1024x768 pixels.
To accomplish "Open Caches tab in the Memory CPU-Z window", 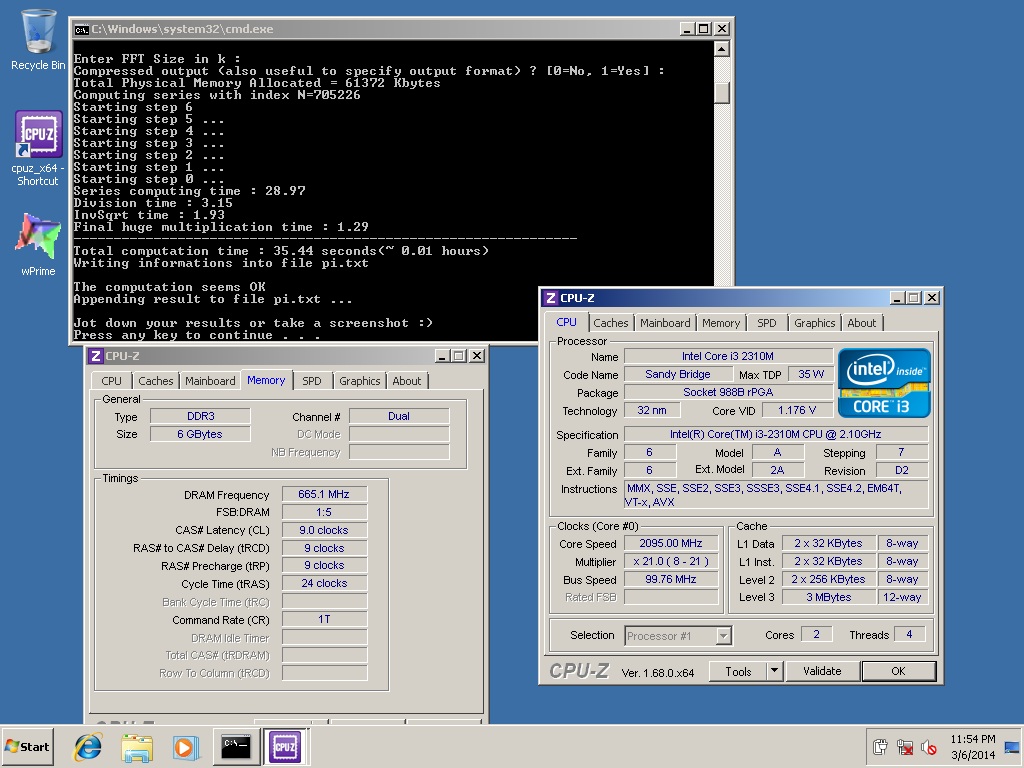I will point(155,381).
